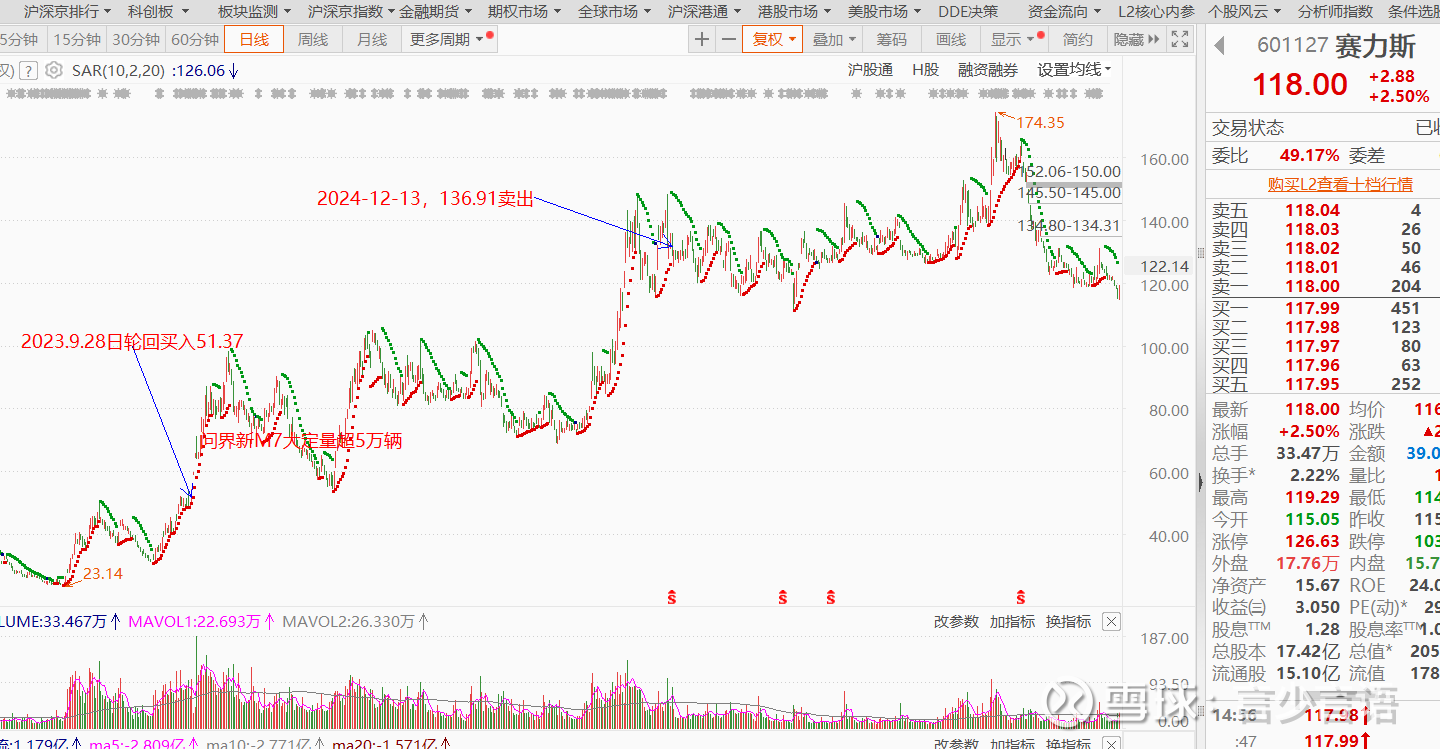Click 改参数 in the volume panel
Screen dimensions: 1440x749
click(956, 622)
